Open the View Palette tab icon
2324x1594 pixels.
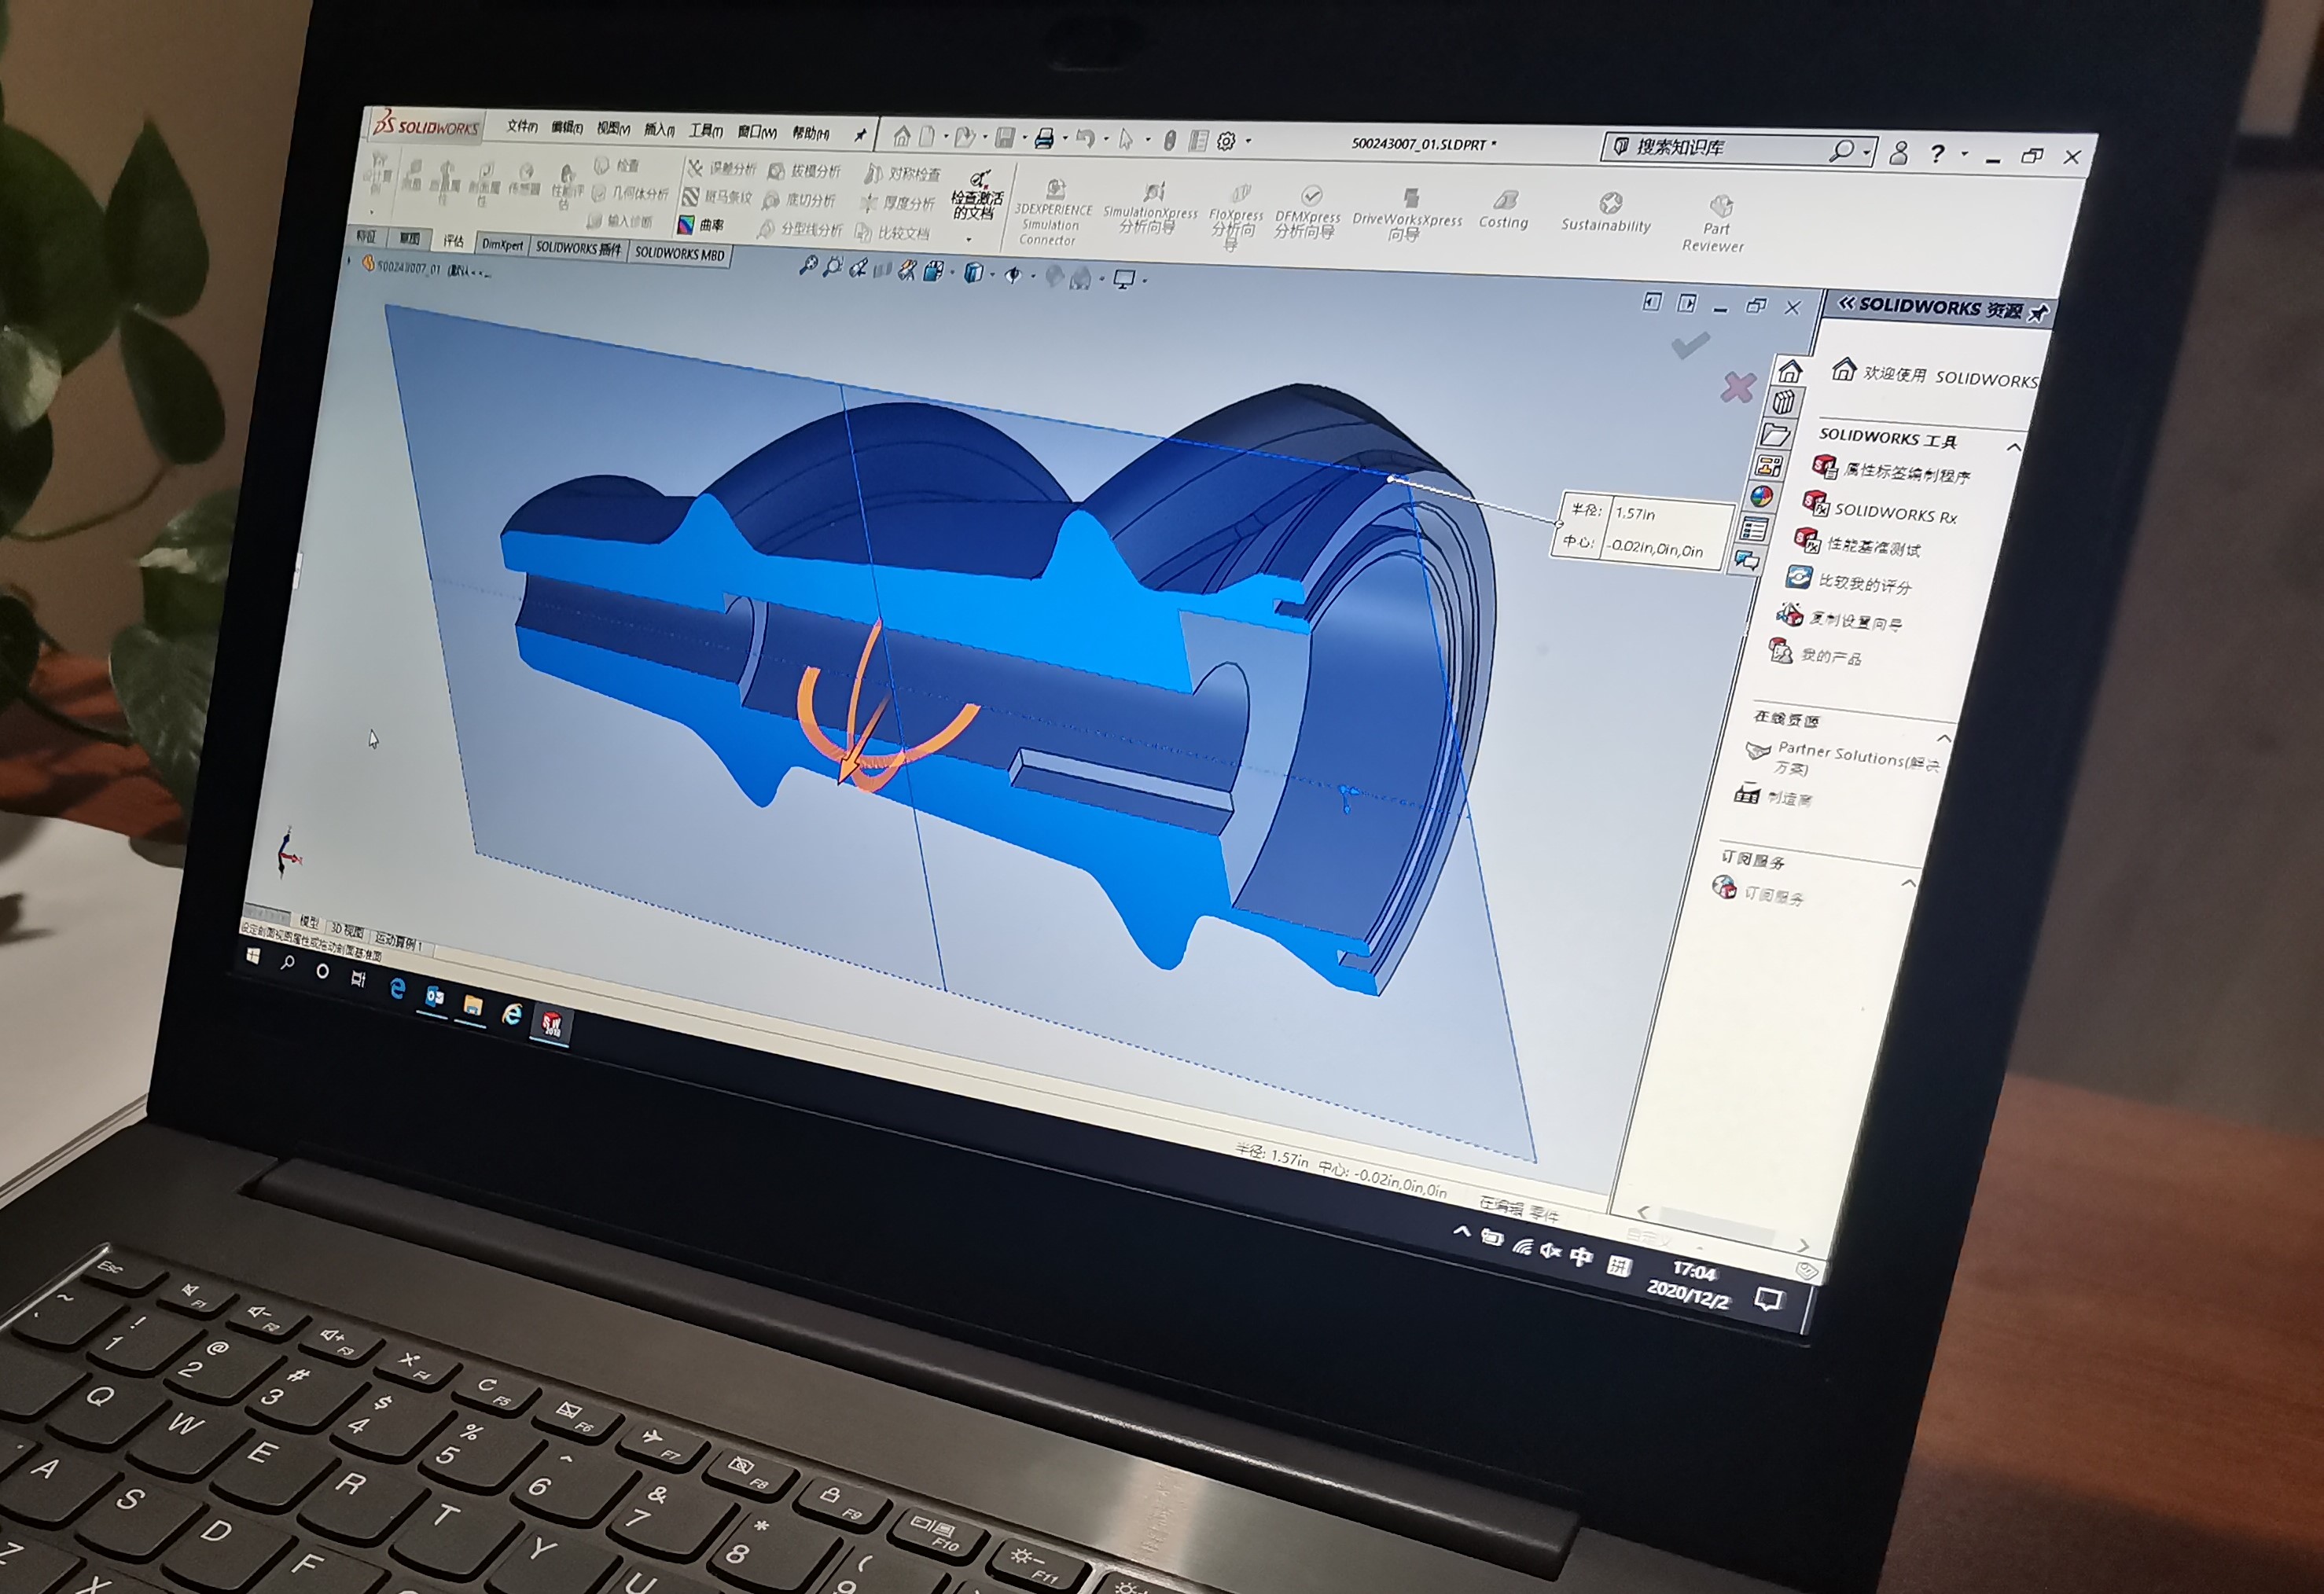point(1769,465)
